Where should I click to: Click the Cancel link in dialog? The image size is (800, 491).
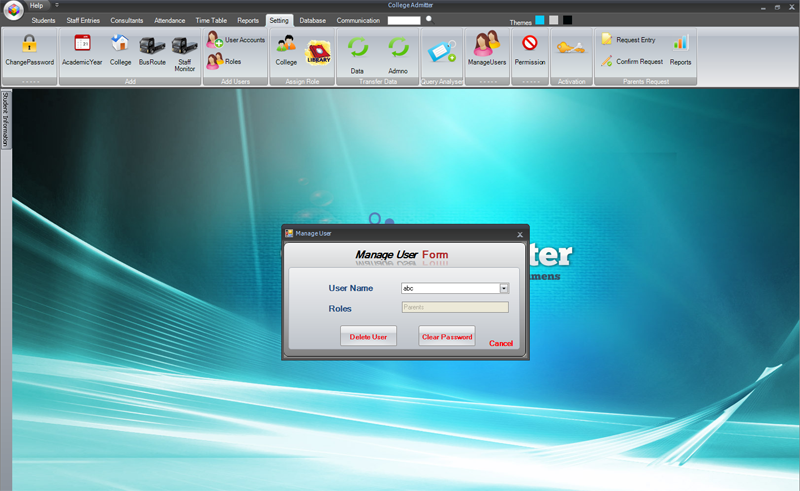501,343
